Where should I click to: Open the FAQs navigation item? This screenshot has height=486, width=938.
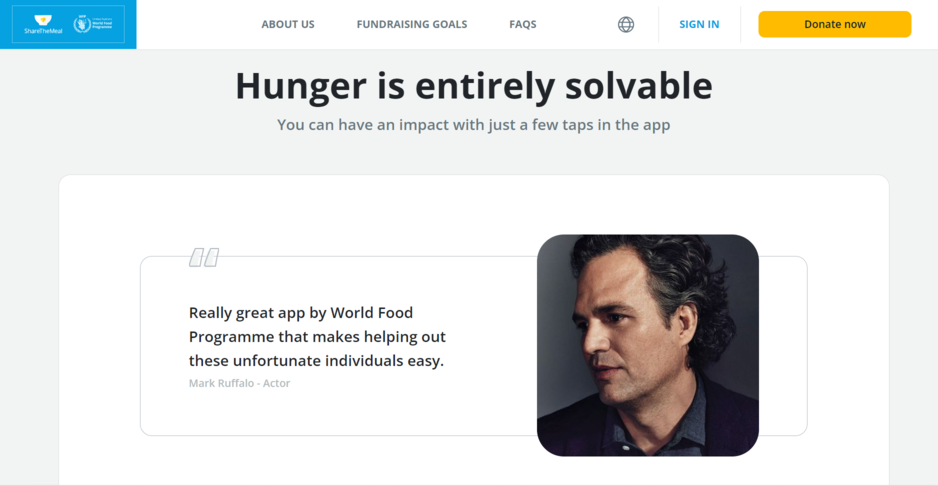(x=523, y=25)
